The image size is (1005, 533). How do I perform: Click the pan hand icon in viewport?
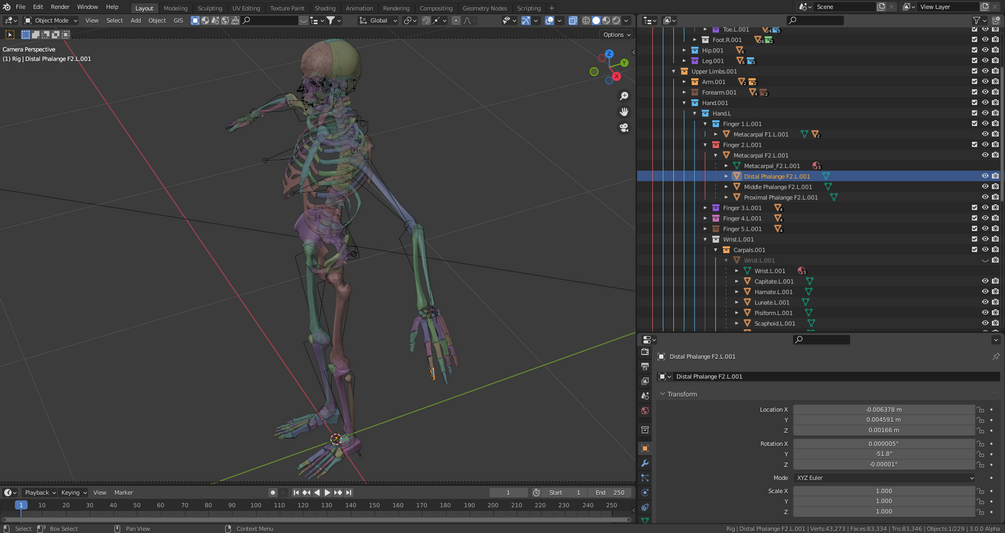point(624,112)
